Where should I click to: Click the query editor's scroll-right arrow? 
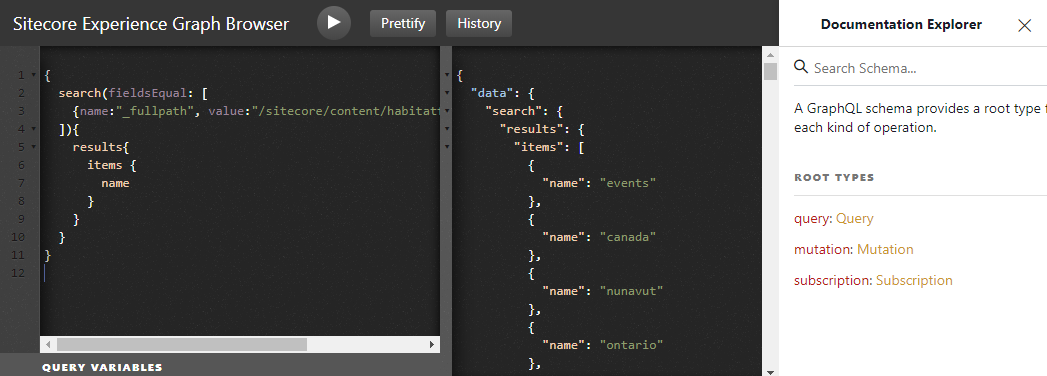click(432, 345)
